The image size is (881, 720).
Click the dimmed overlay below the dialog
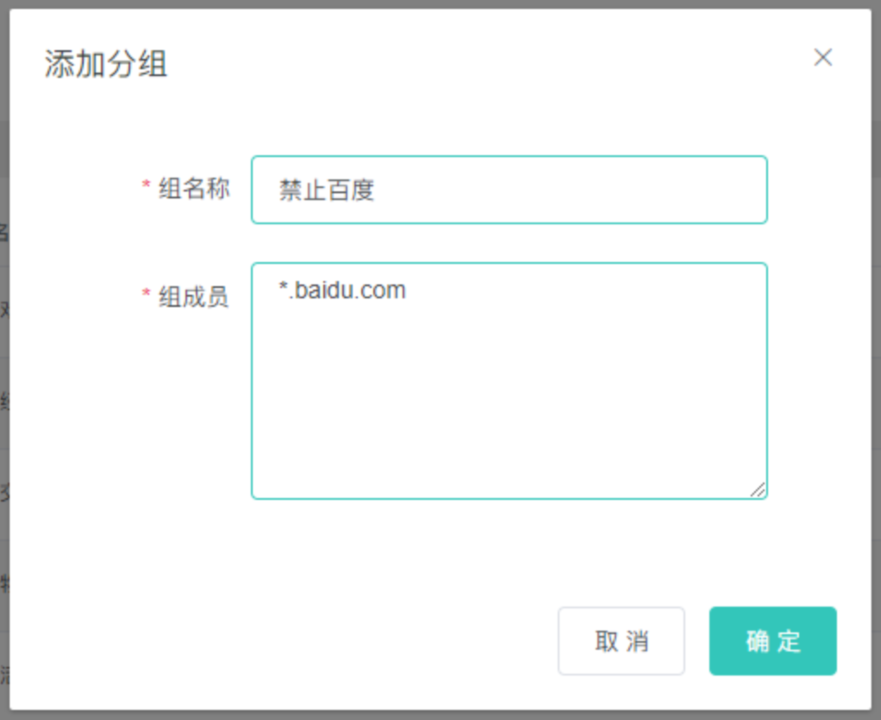[x=440, y=715]
